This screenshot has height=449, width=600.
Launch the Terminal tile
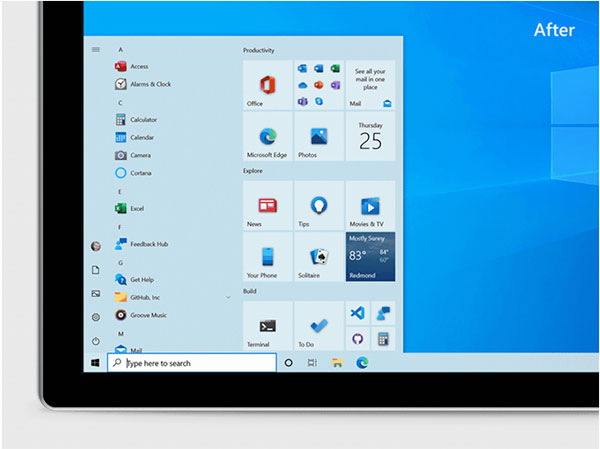click(267, 326)
